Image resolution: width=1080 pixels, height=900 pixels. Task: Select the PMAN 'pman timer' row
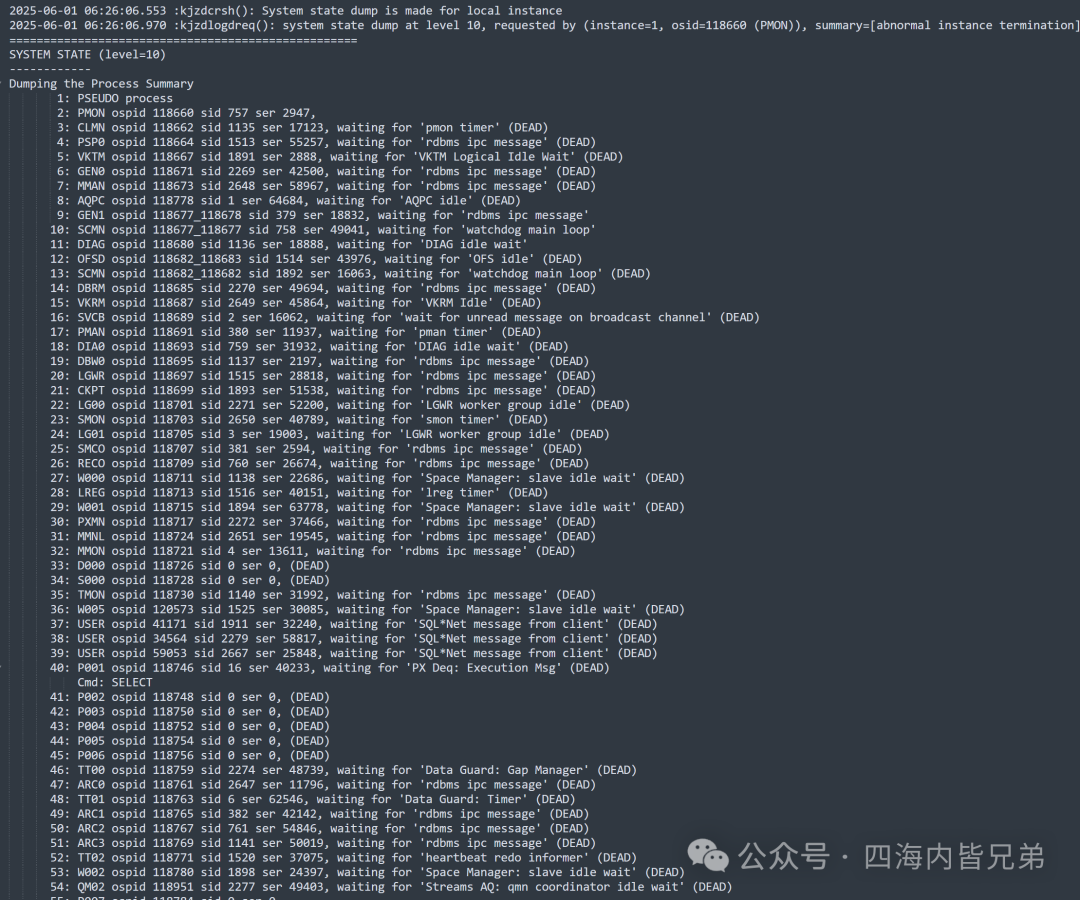[295, 332]
